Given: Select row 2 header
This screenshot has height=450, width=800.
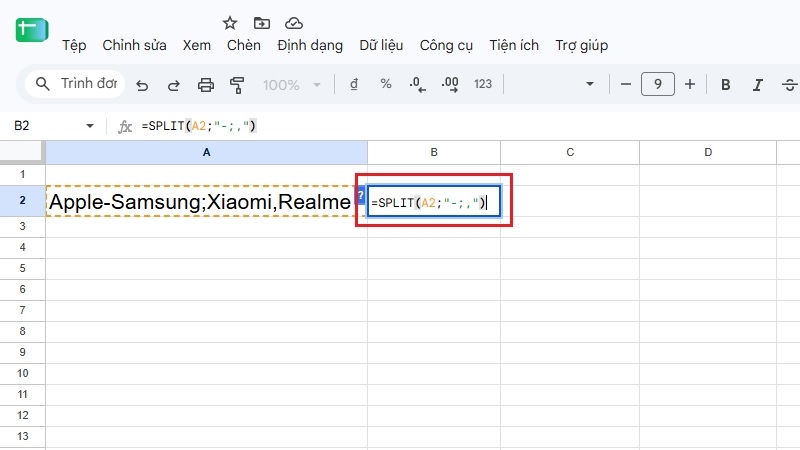Looking at the screenshot, I should coord(22,201).
